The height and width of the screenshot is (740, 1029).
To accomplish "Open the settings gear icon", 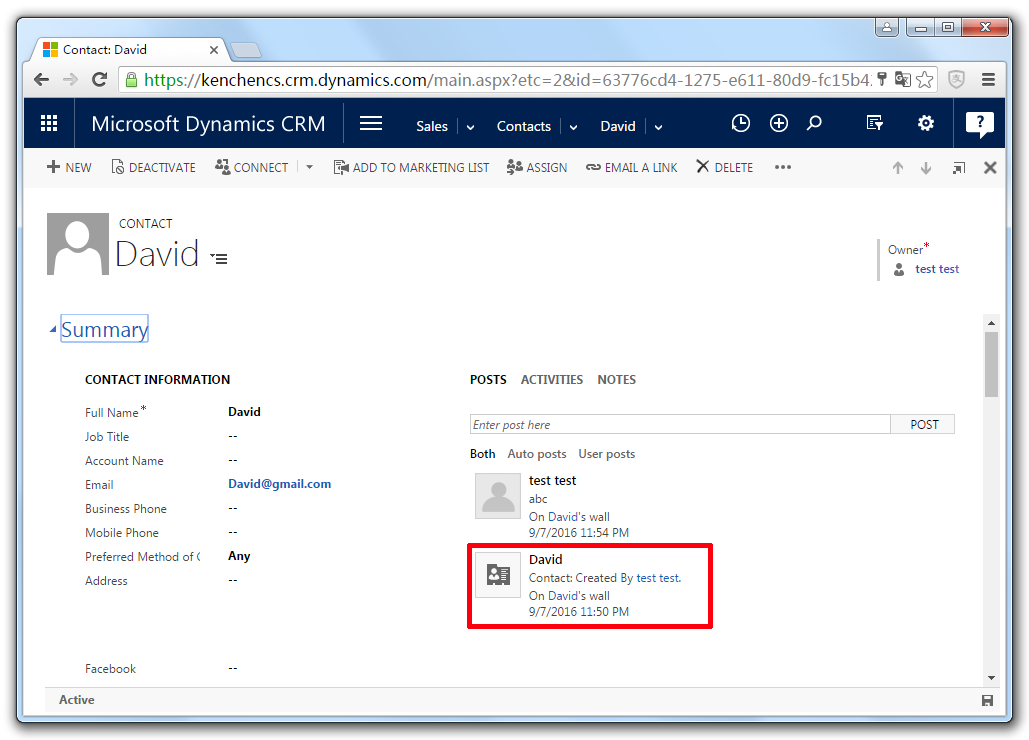I will coord(925,123).
